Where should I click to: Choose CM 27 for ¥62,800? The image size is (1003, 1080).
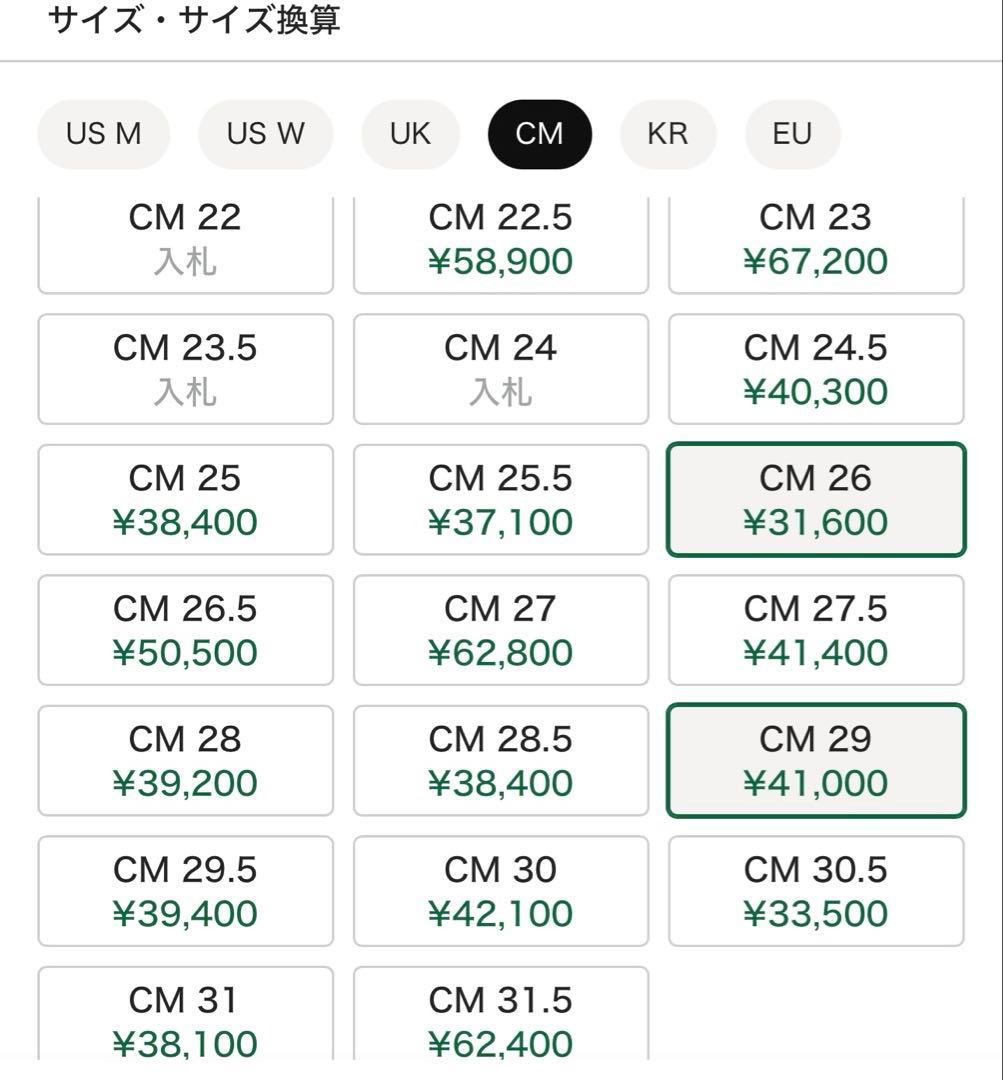tap(500, 630)
